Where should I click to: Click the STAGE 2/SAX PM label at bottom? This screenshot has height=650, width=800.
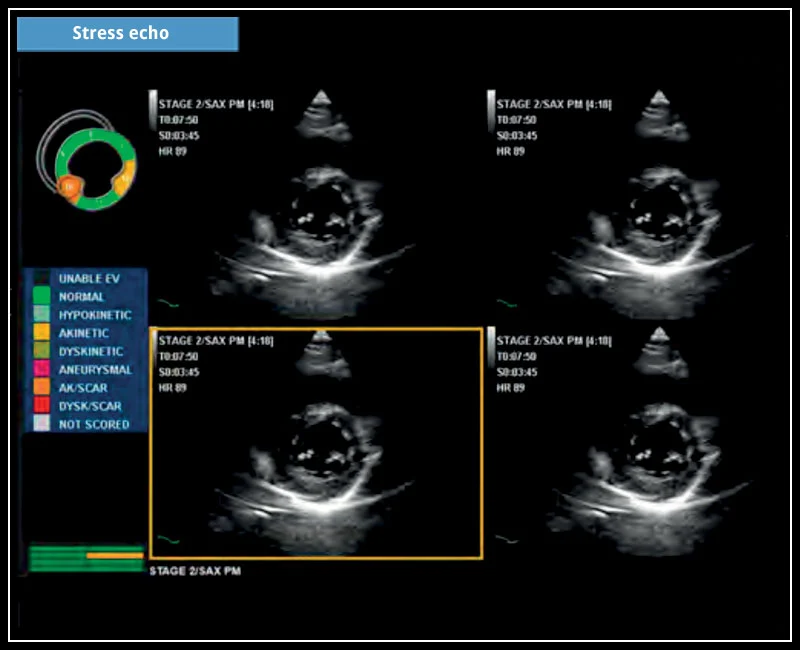[194, 571]
